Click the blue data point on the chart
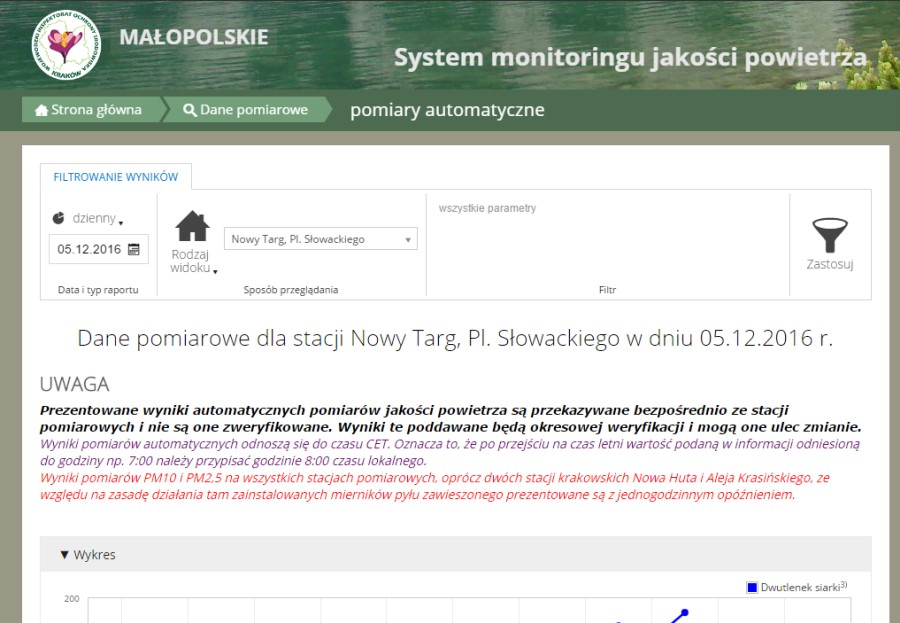The width and height of the screenshot is (900, 623). coord(684,613)
